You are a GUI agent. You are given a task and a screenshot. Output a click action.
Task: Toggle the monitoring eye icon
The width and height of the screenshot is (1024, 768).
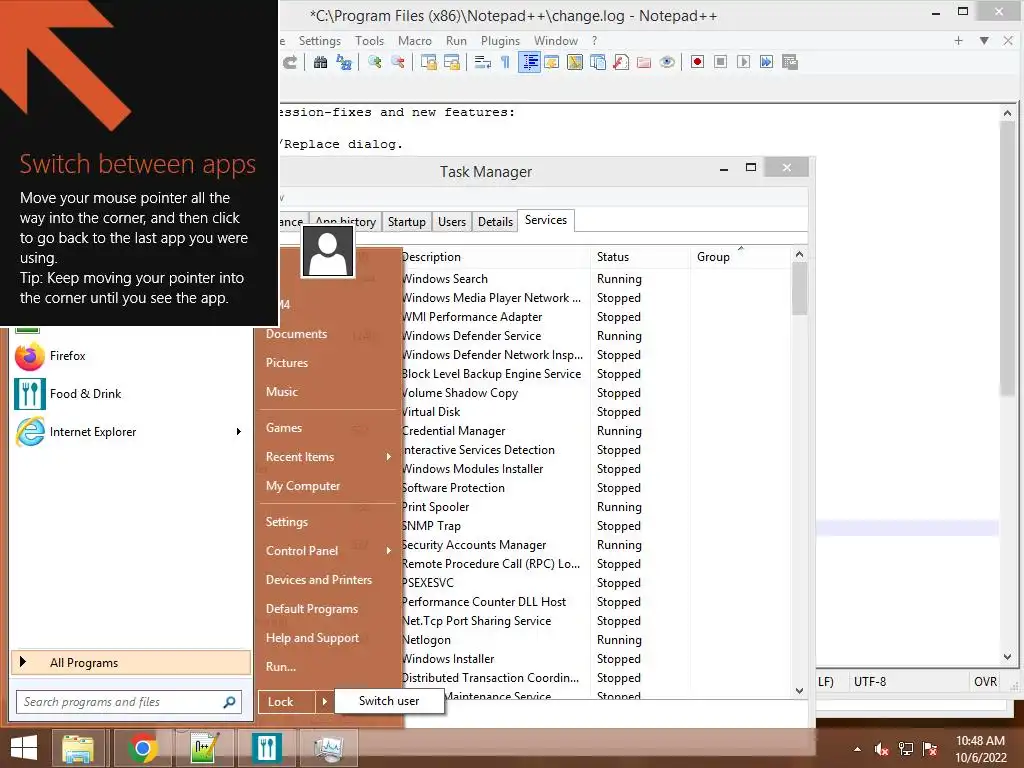coord(667,62)
